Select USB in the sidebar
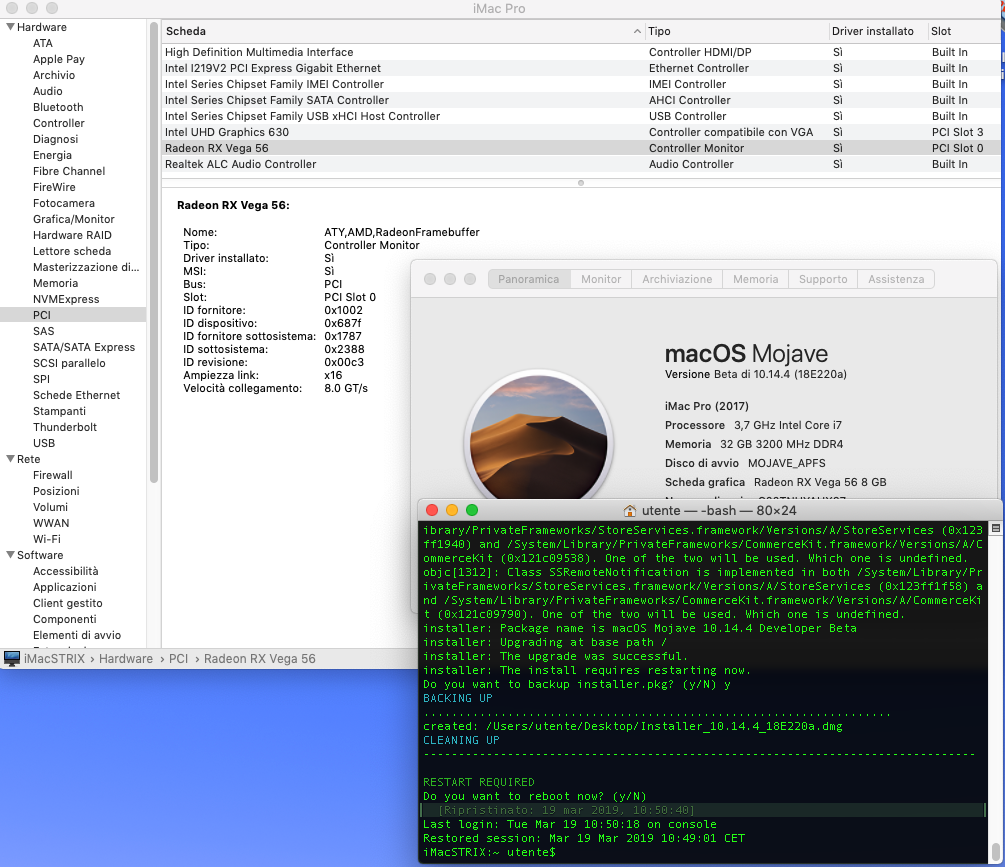This screenshot has width=1005, height=867. pos(44,443)
